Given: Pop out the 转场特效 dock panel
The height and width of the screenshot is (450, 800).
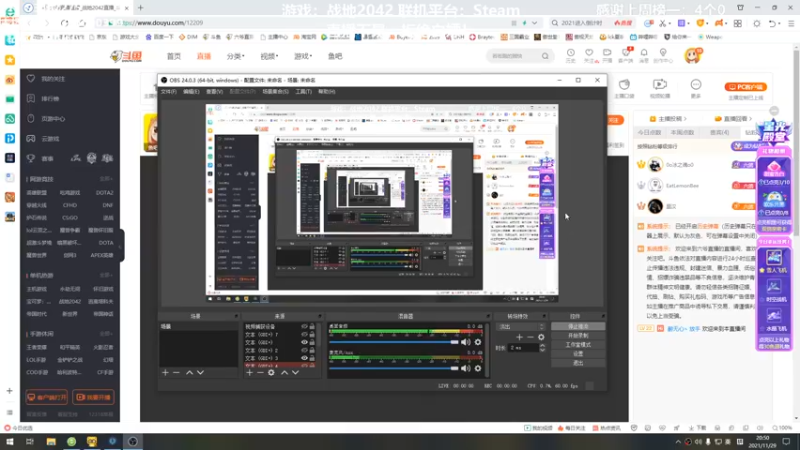Looking at the screenshot, I should tap(544, 316).
